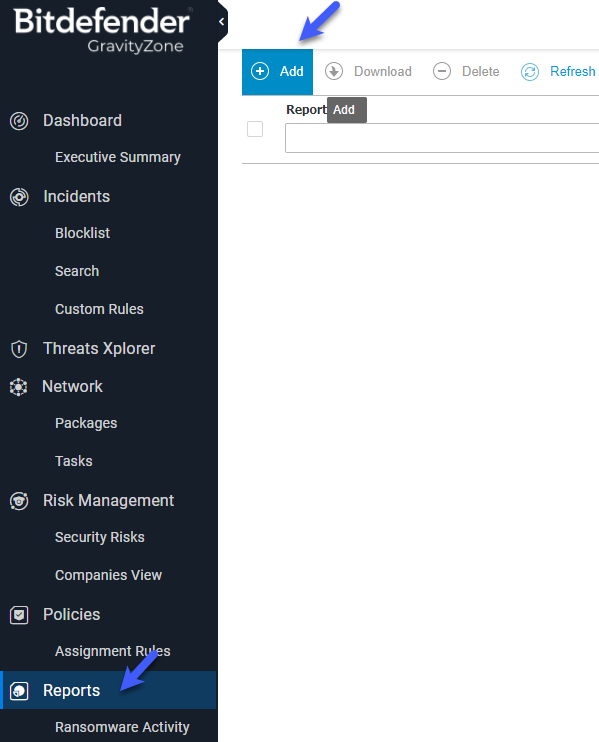Click the Reports pie-chart icon

click(19, 691)
